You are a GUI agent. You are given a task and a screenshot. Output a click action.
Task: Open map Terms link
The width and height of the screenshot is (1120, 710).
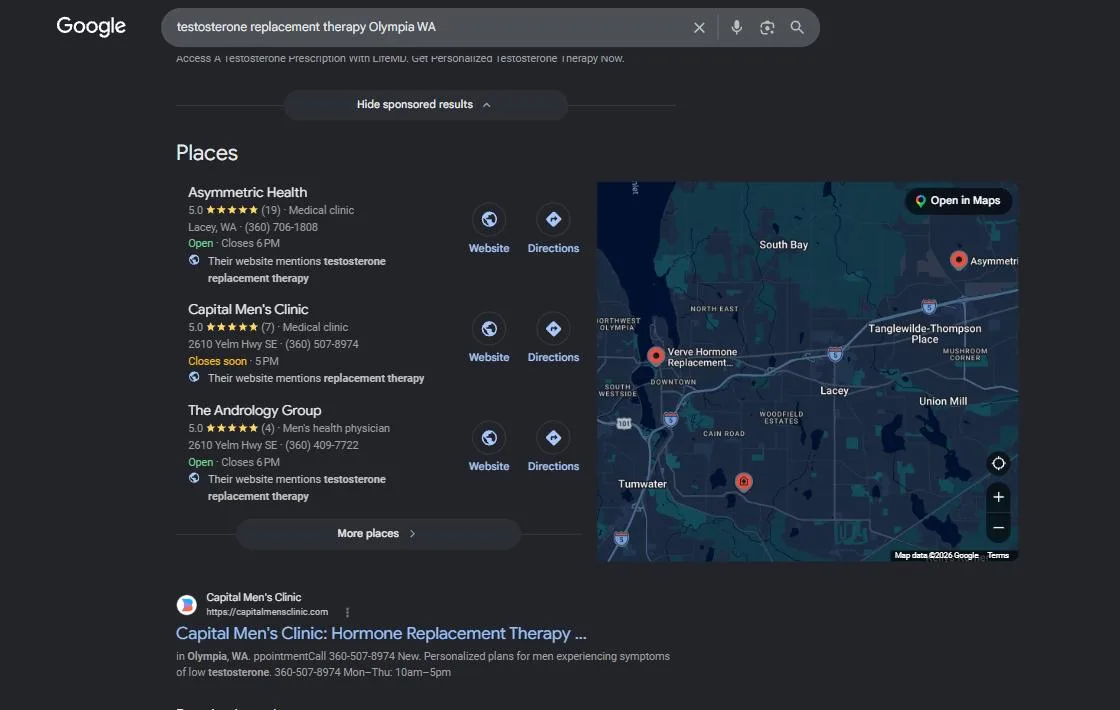[998, 556]
